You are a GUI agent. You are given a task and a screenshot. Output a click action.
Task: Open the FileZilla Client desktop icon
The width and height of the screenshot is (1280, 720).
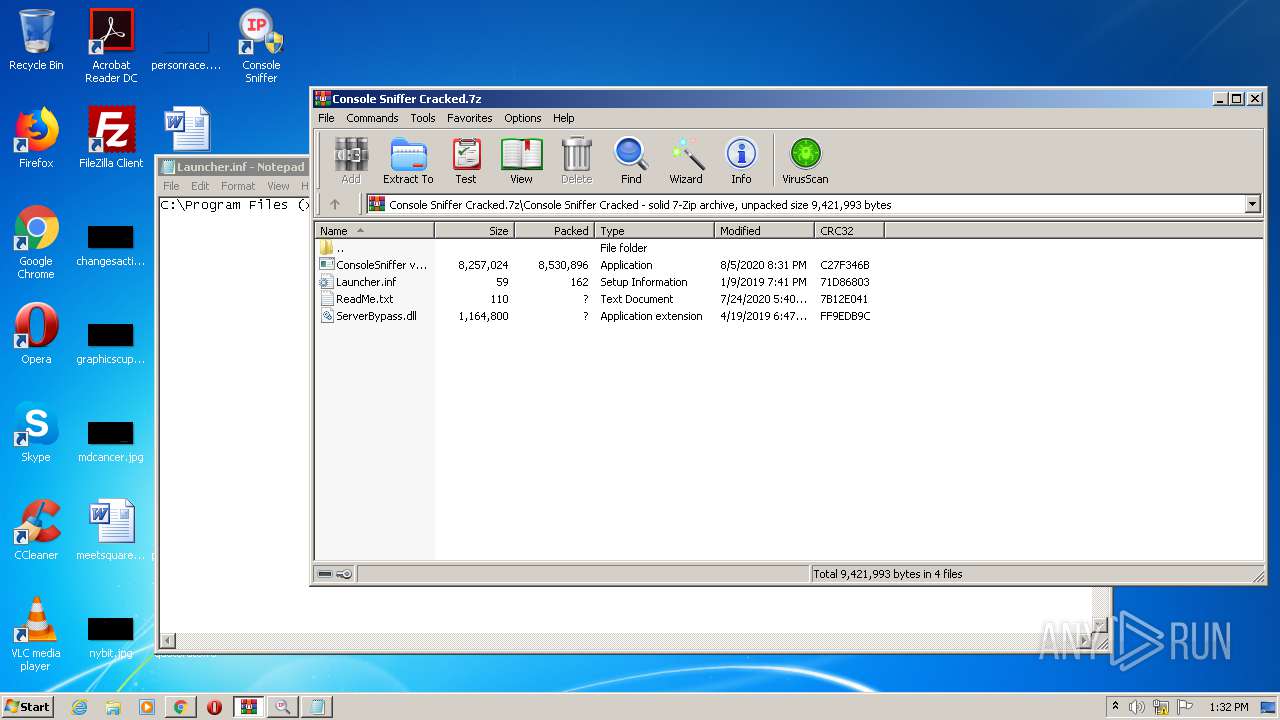(111, 138)
